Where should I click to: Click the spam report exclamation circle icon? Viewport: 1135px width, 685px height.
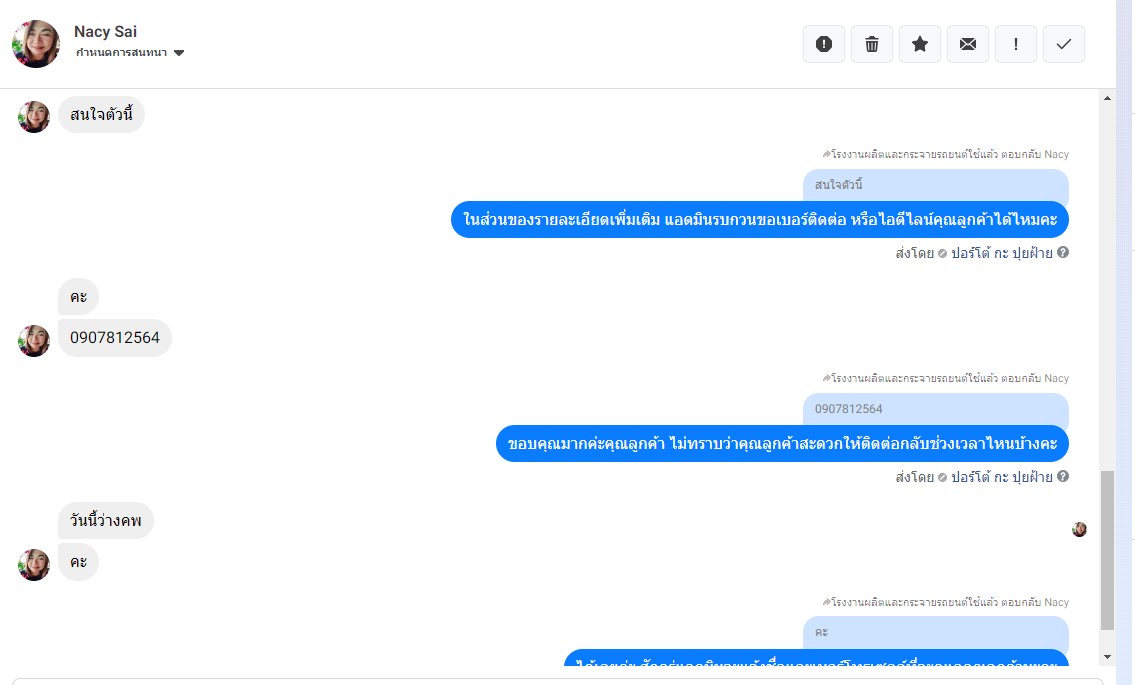(824, 44)
